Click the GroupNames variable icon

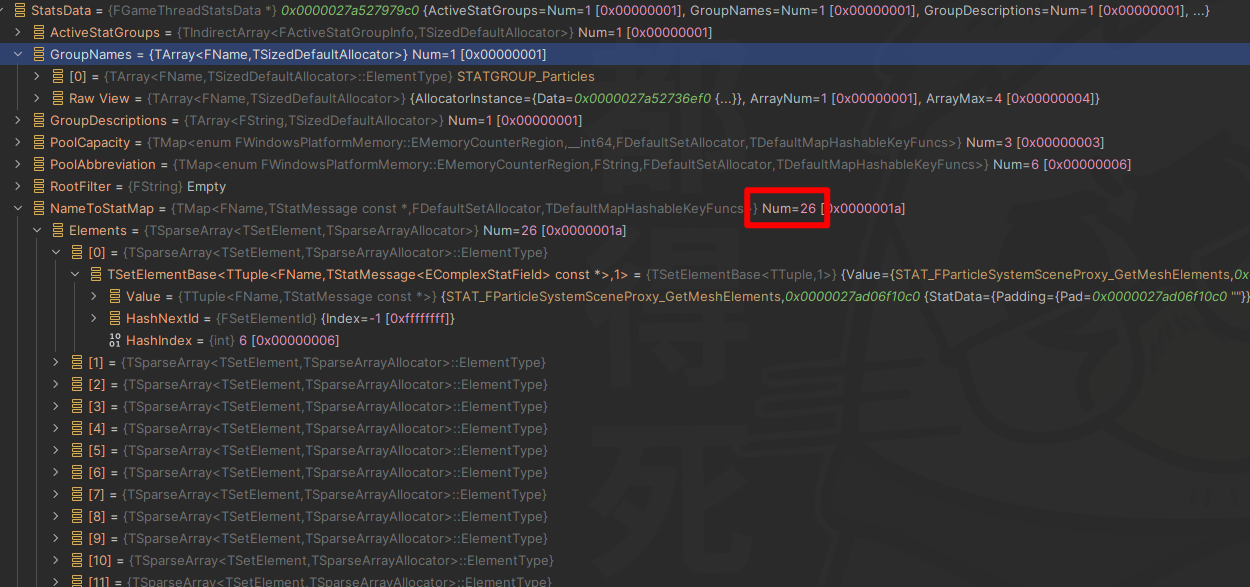[38, 54]
